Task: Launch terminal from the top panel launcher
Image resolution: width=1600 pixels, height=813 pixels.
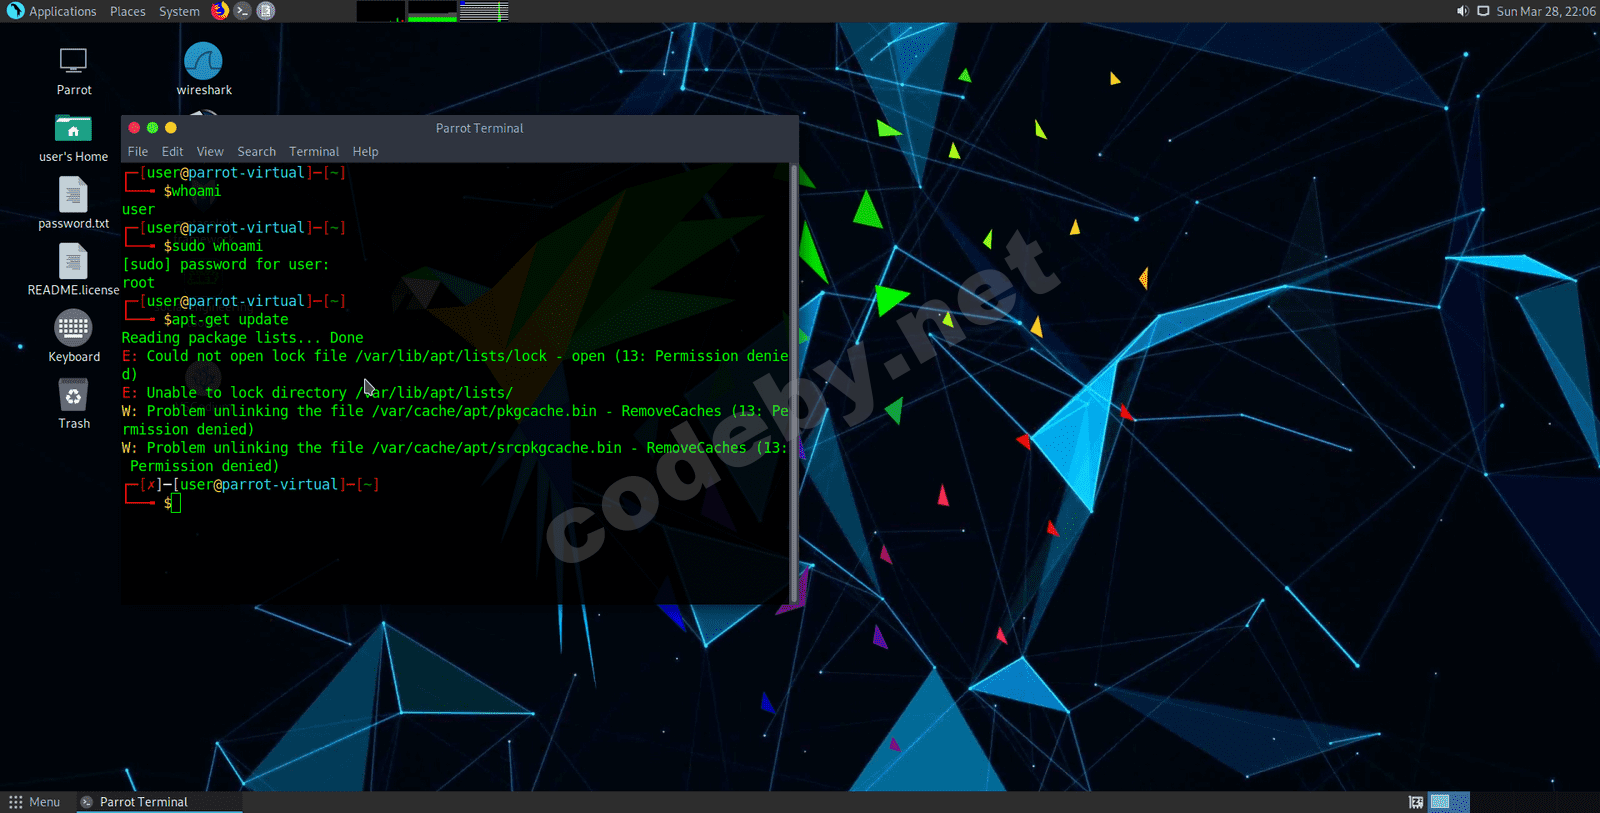Action: [x=242, y=11]
